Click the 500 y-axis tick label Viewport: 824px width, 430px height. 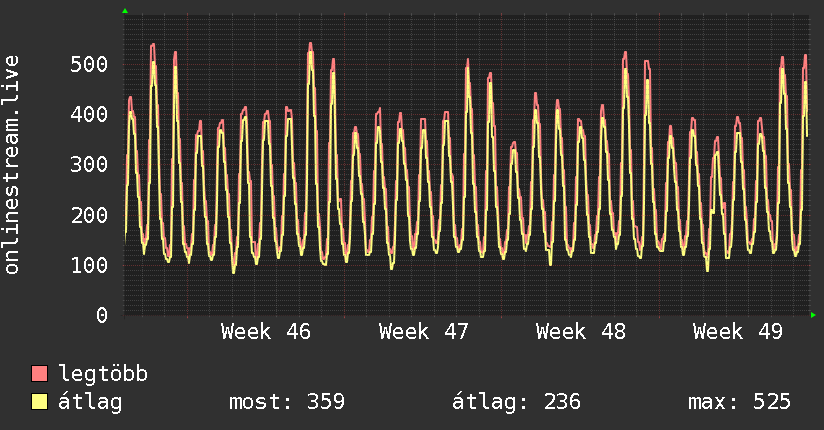tap(89, 64)
